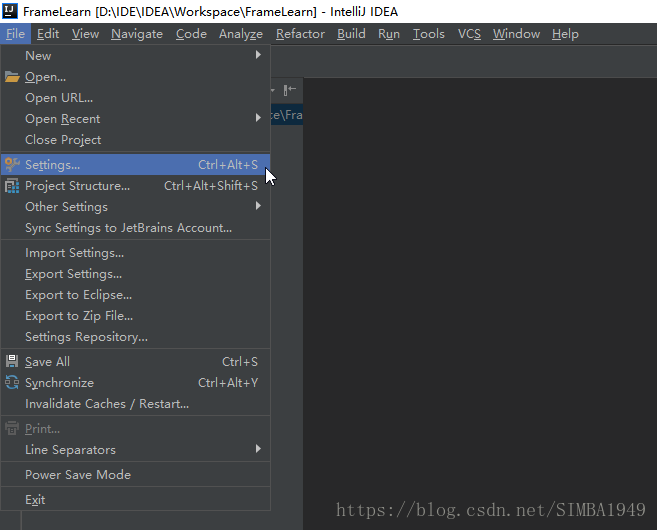Open the Analyze menu

pyautogui.click(x=241, y=34)
